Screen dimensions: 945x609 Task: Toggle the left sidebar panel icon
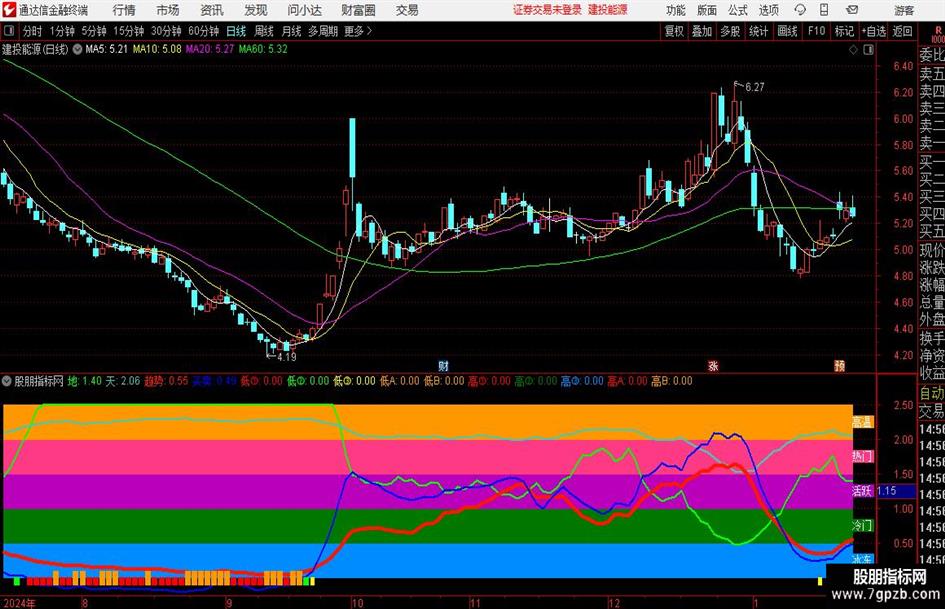pos(8,31)
